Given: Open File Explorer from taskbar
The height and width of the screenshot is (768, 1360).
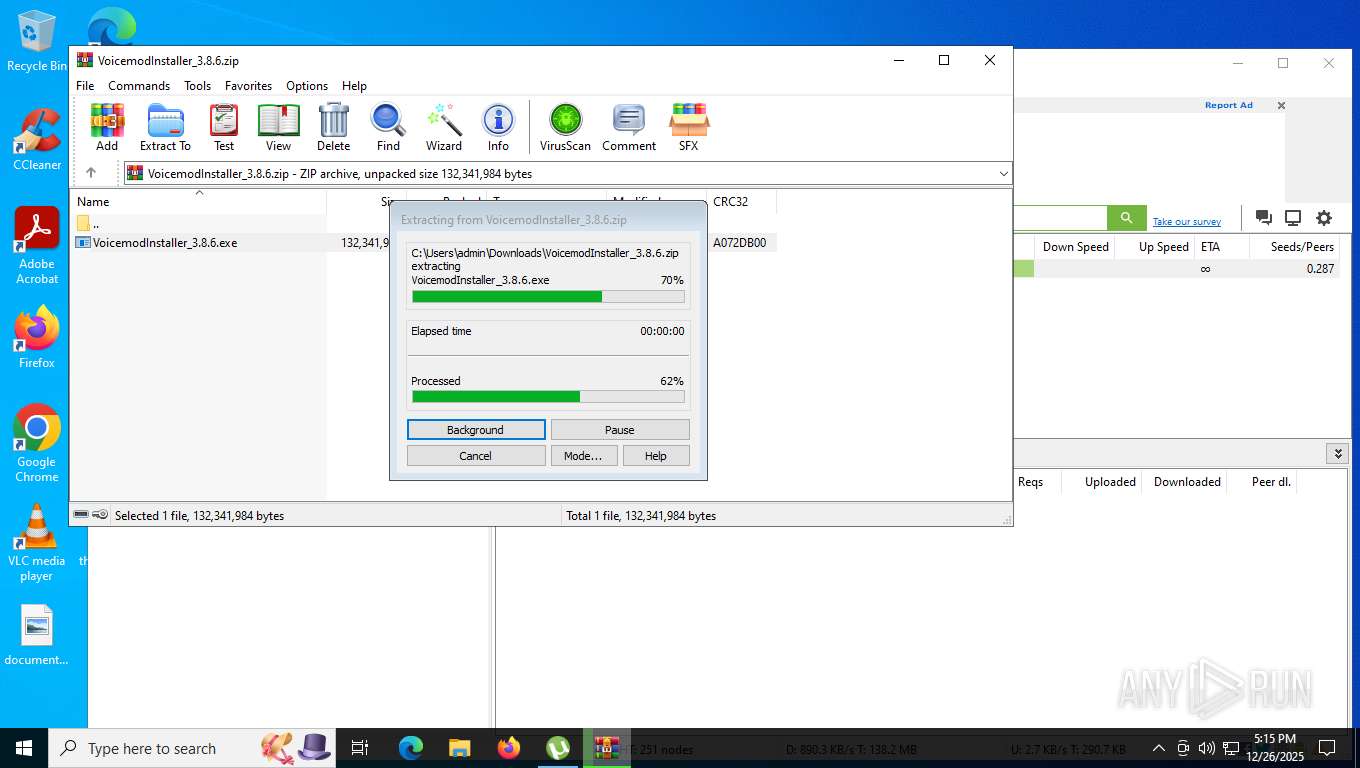Looking at the screenshot, I should tap(460, 748).
